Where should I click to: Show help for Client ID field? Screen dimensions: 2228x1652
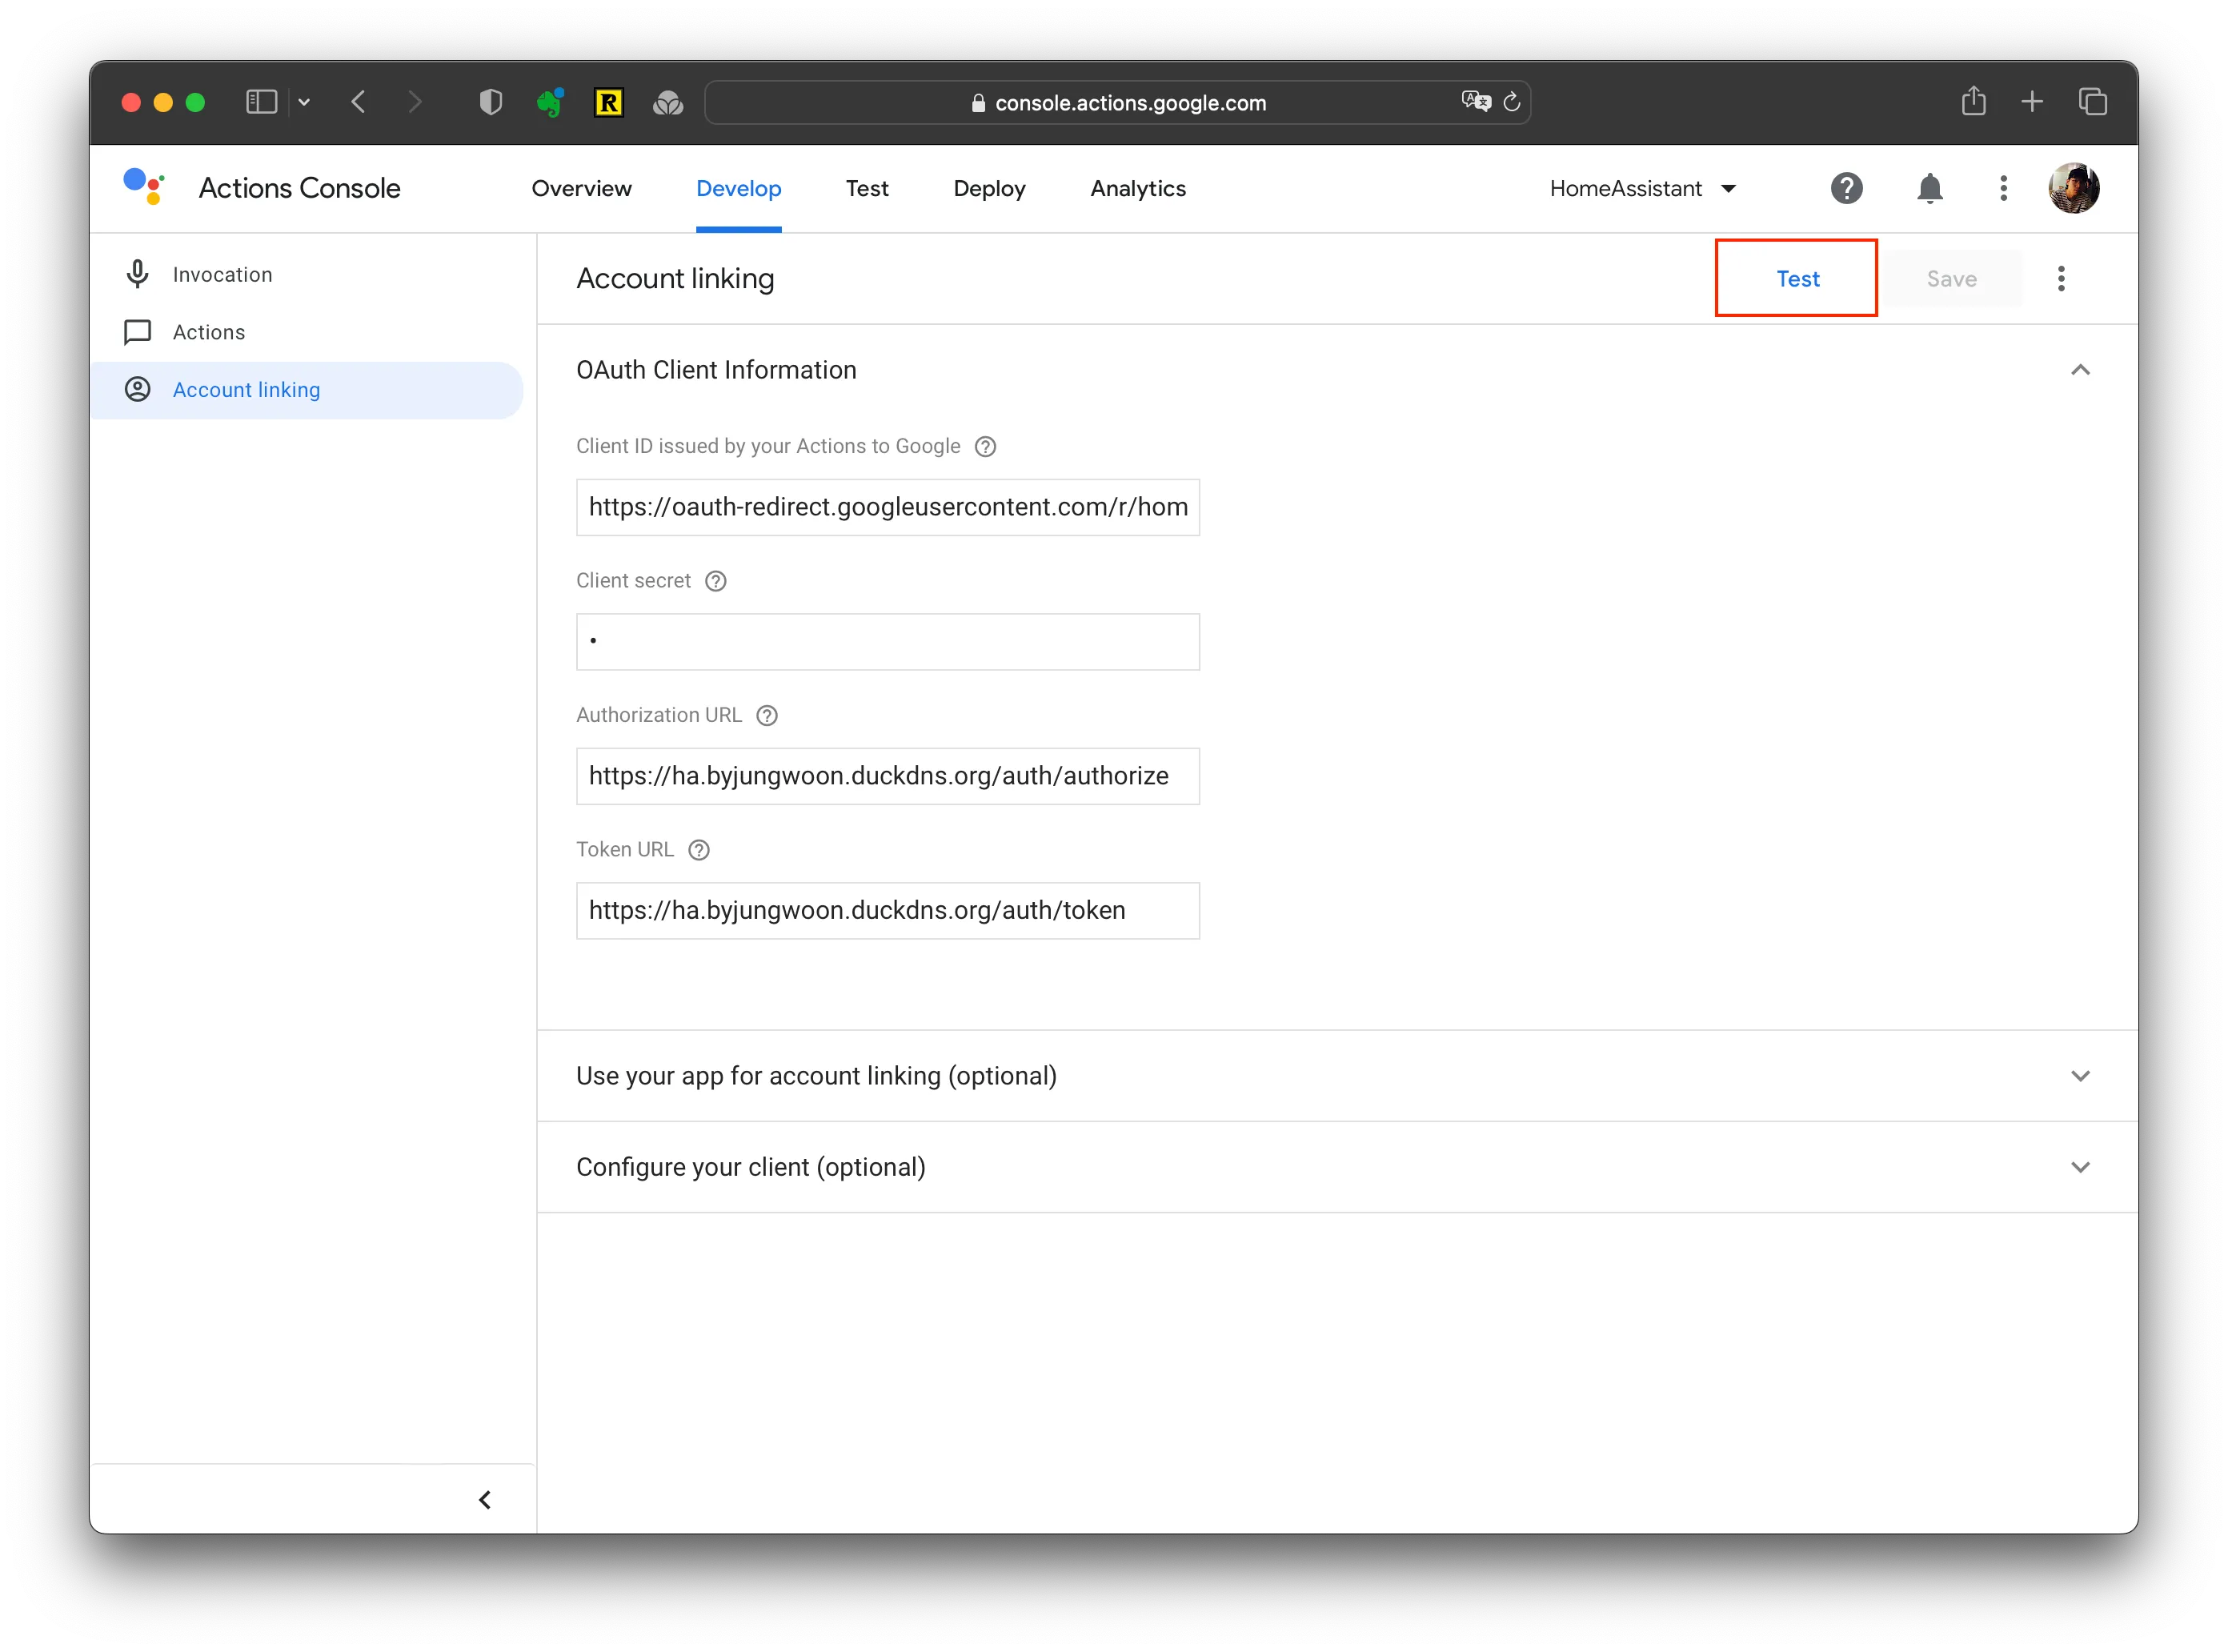click(x=985, y=447)
